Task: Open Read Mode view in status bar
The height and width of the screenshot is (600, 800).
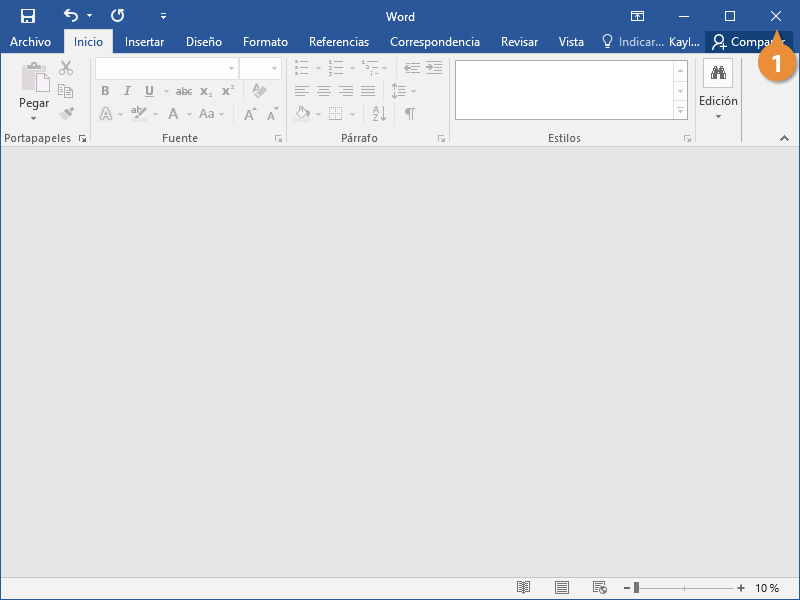Action: click(x=523, y=588)
